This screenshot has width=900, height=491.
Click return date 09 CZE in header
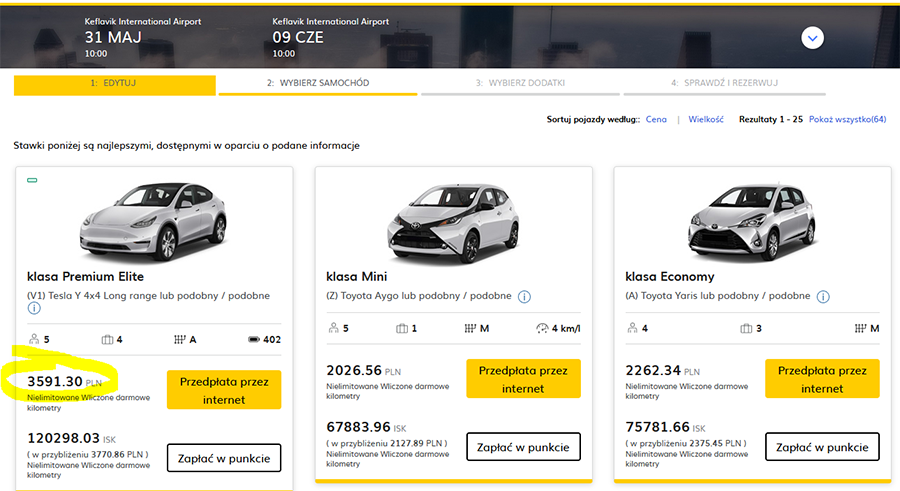pyautogui.click(x=298, y=38)
